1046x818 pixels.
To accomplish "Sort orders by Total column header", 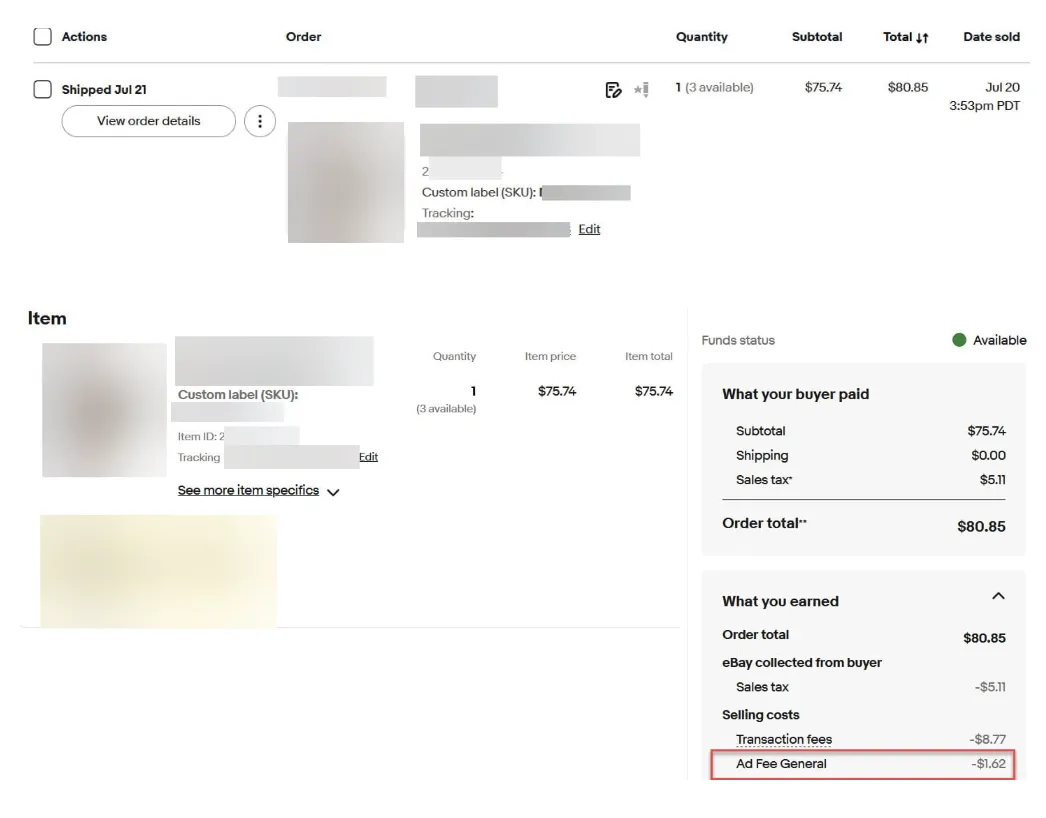I will click(x=897, y=37).
